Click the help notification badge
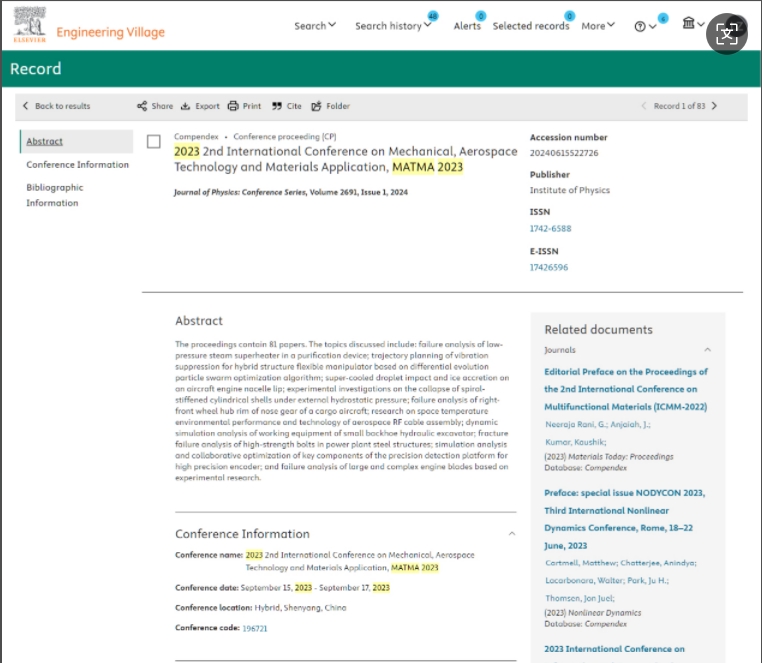The image size is (762, 663). tap(663, 18)
